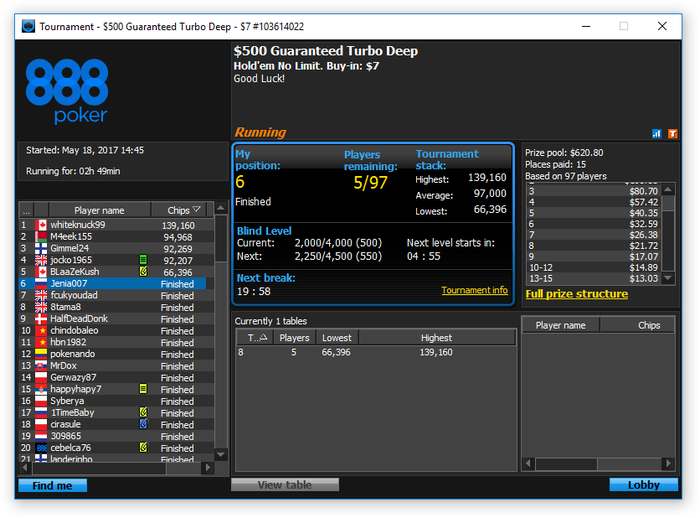Click the 888poker logo
The width and height of the screenshot is (700, 518).
67,91
